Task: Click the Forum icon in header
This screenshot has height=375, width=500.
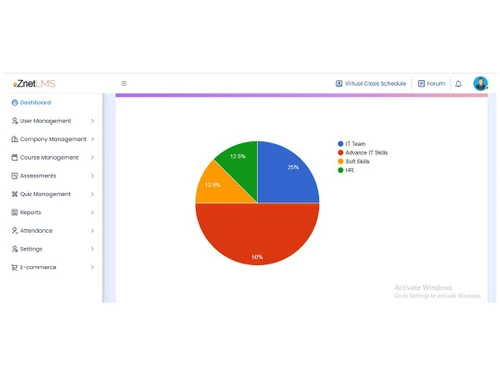Action: pos(421,83)
